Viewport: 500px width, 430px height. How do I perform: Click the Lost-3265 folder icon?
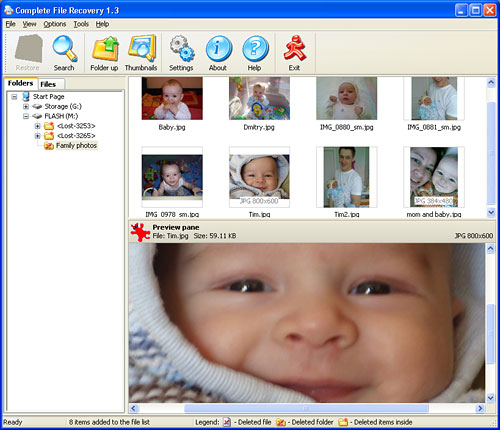tap(49, 136)
